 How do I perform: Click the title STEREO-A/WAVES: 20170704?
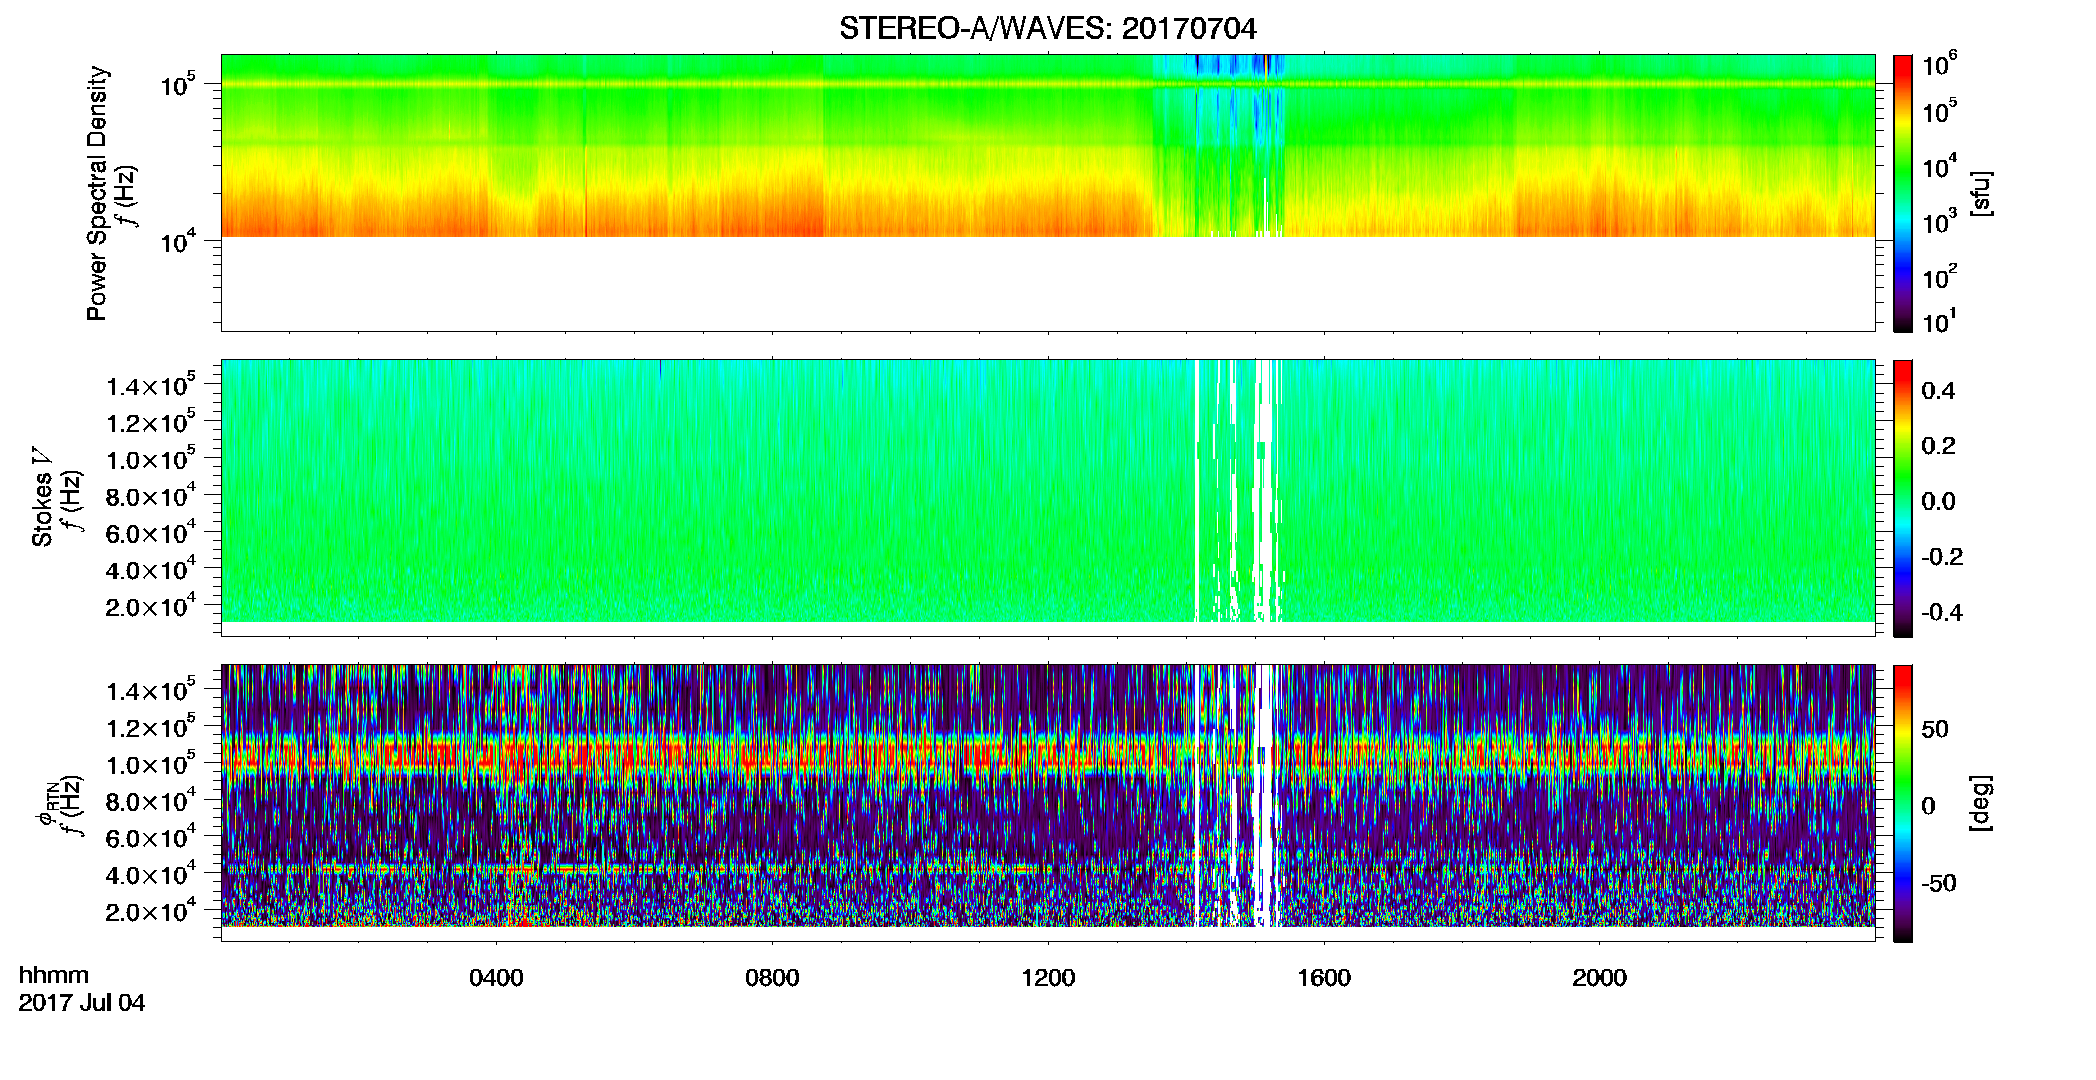(1047, 28)
